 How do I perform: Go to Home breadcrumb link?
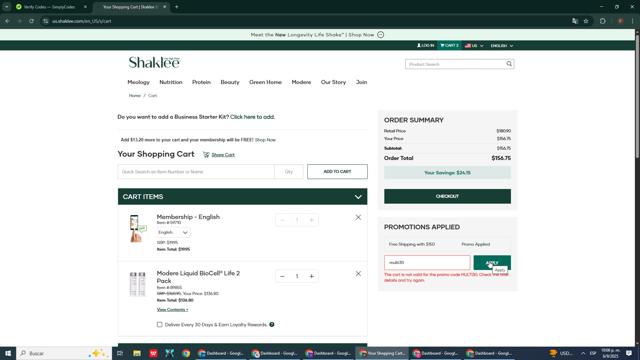pyautogui.click(x=135, y=96)
